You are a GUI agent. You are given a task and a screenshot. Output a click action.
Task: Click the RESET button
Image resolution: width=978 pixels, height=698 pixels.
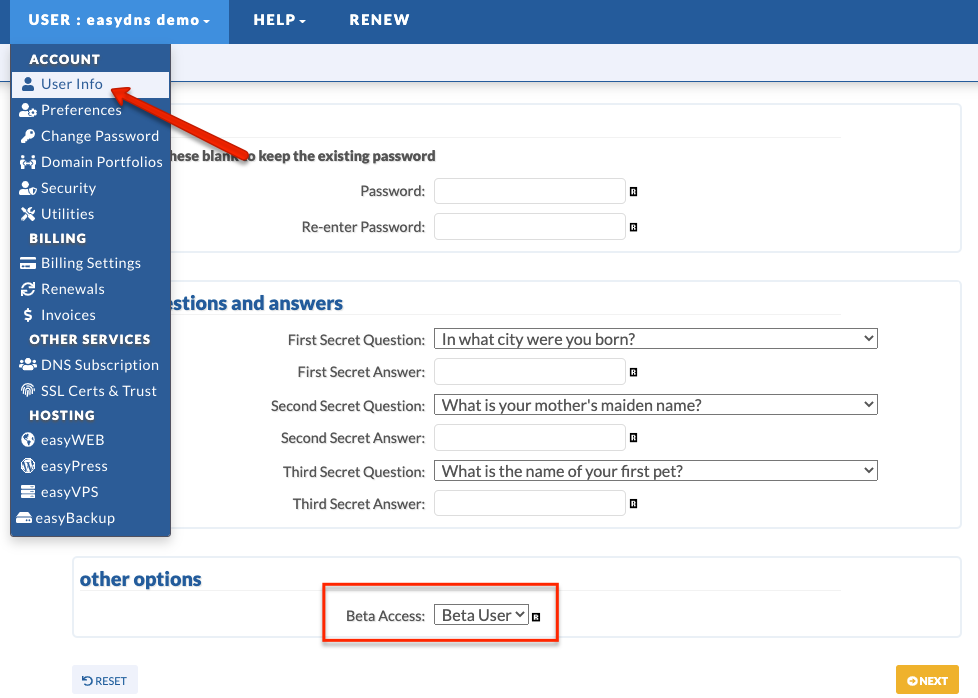[x=105, y=681]
